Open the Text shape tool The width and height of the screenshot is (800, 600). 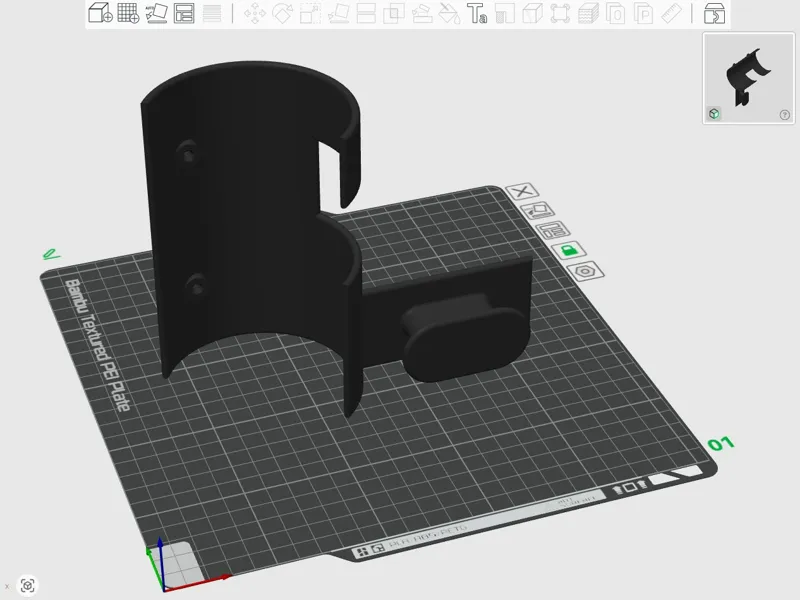click(477, 14)
